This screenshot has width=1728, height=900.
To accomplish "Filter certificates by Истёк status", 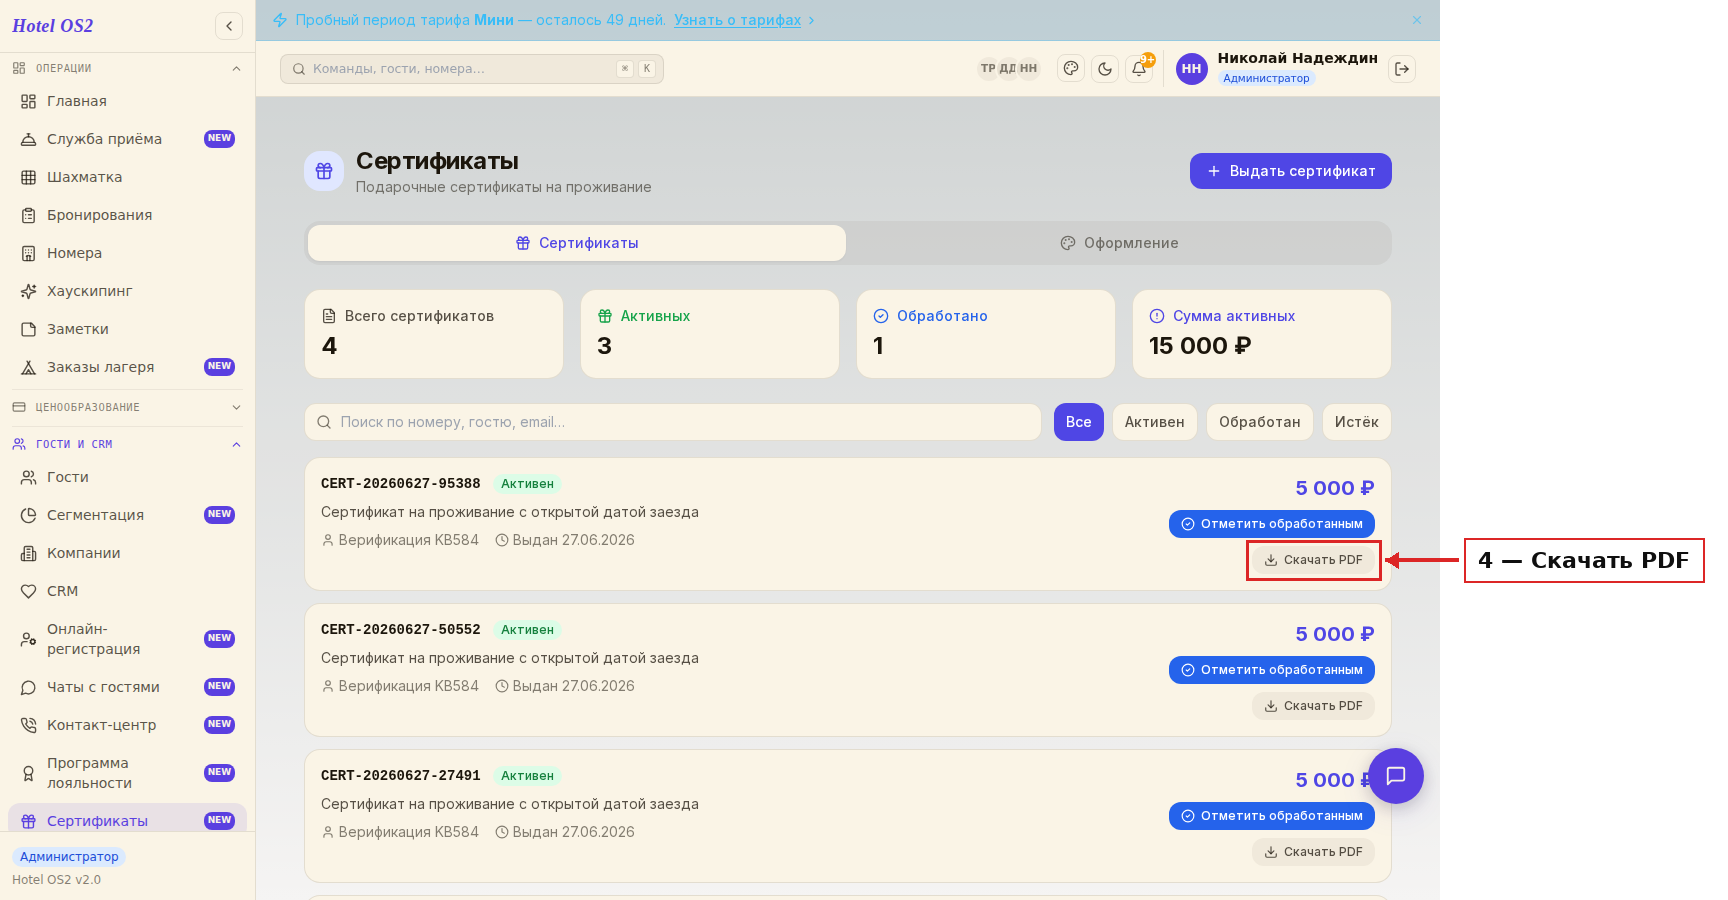I will click(1356, 422).
